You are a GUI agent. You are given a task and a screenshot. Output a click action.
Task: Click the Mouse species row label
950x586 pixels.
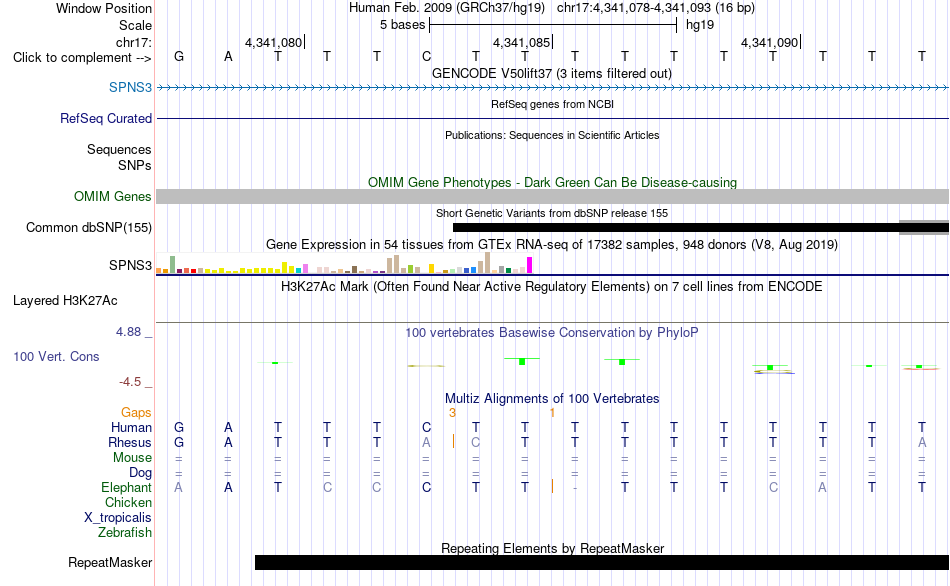(x=132, y=458)
